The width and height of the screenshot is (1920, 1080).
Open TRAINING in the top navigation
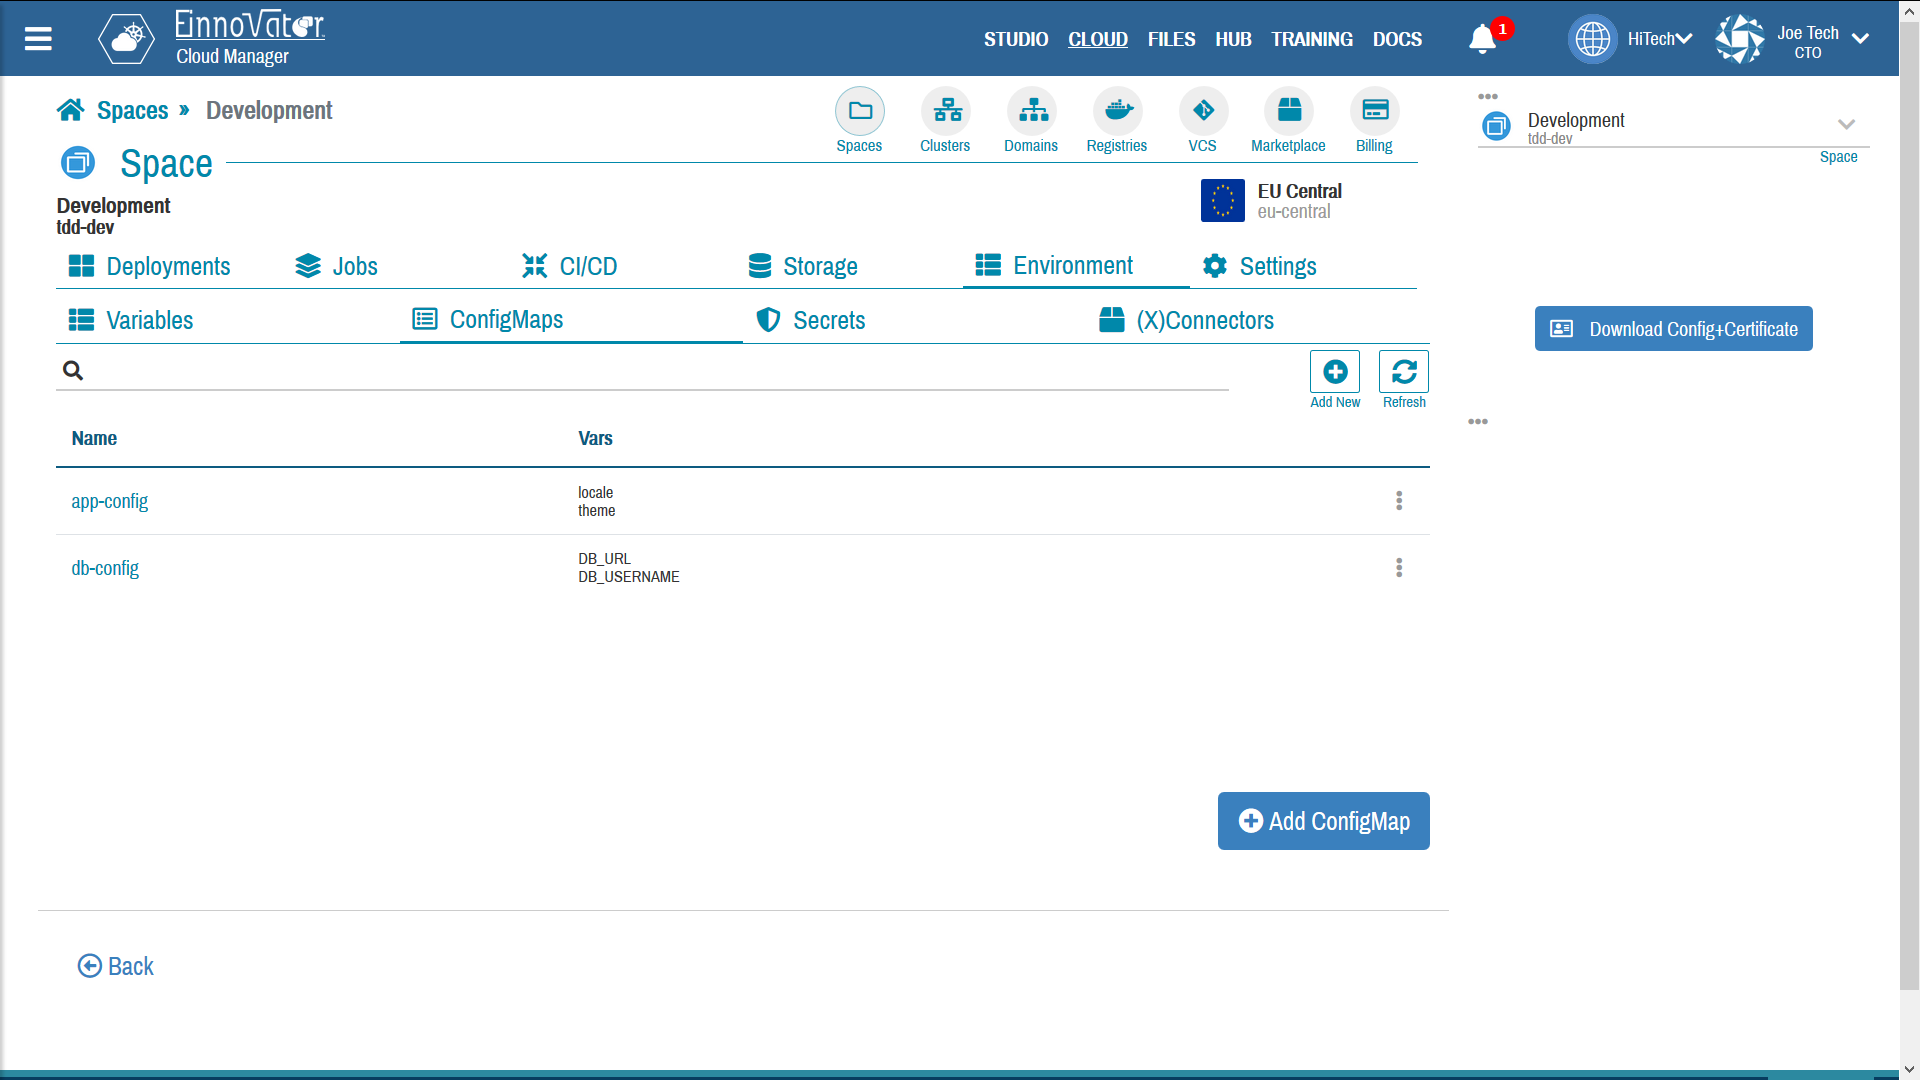pos(1312,39)
